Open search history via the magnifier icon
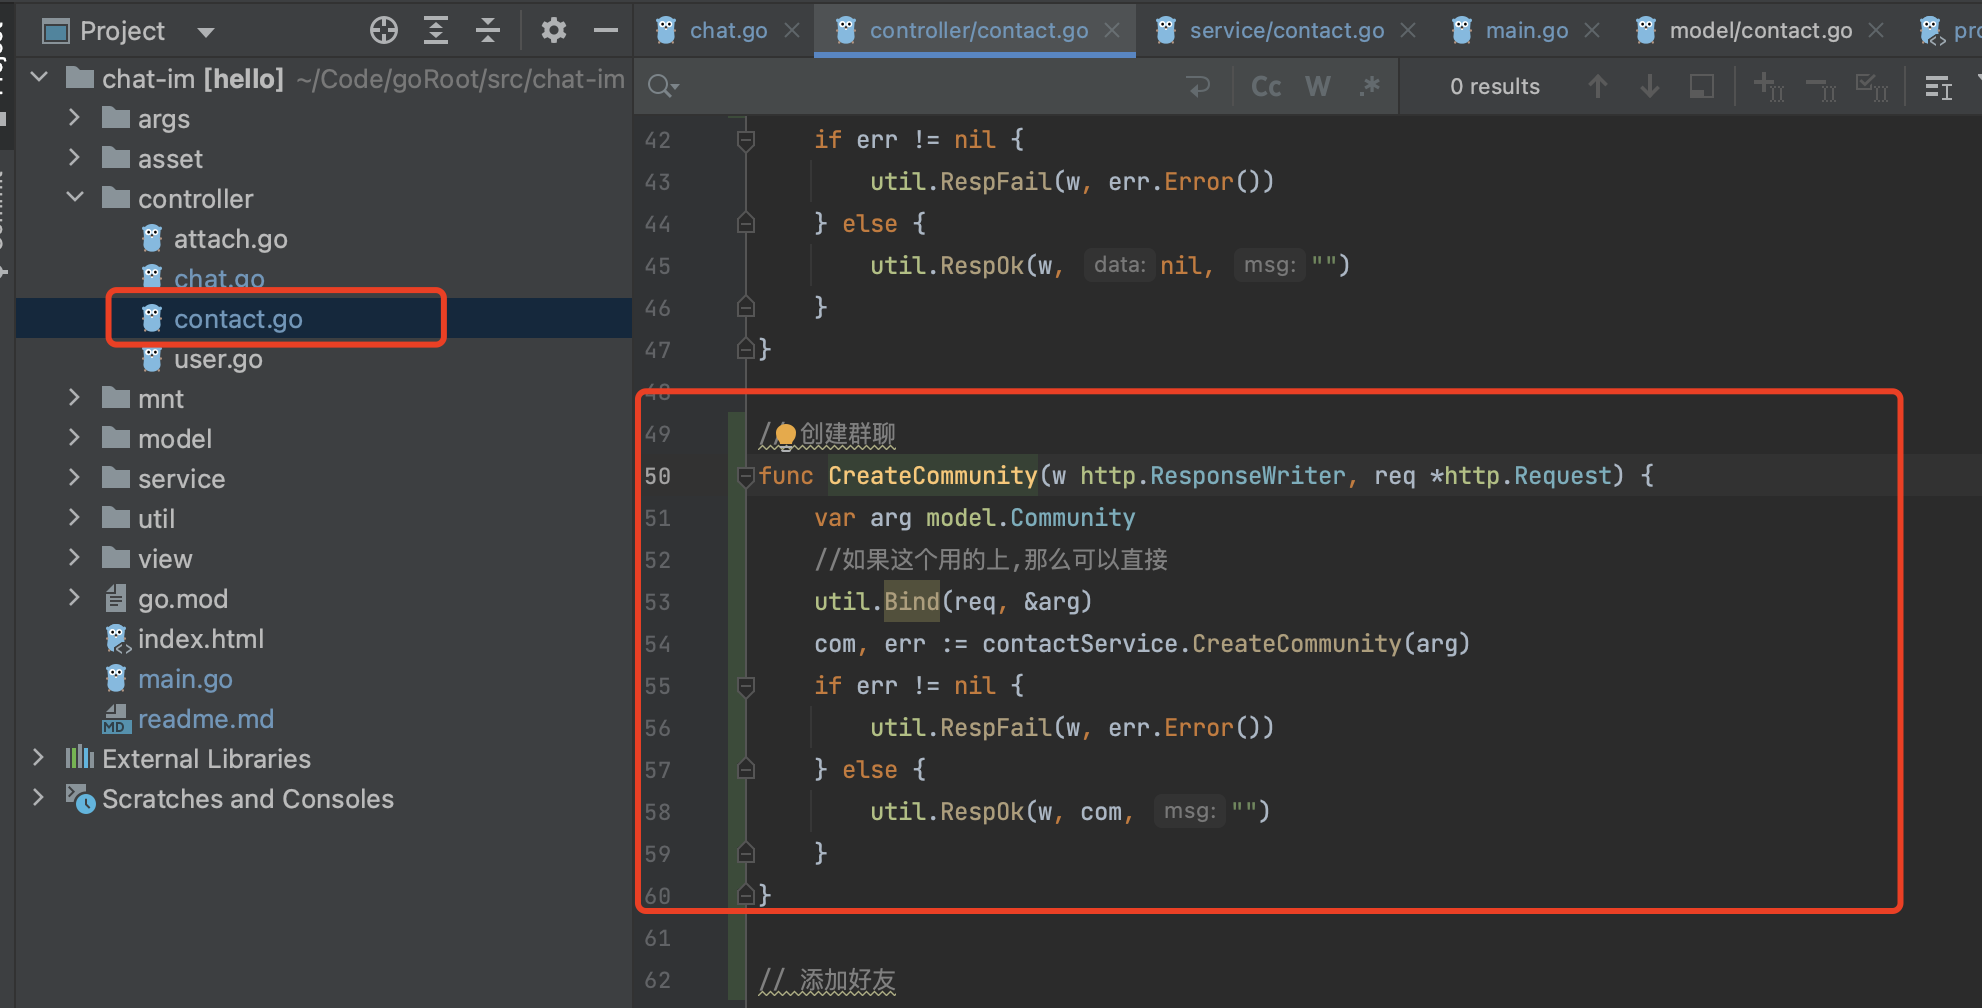This screenshot has width=1982, height=1008. 662,86
